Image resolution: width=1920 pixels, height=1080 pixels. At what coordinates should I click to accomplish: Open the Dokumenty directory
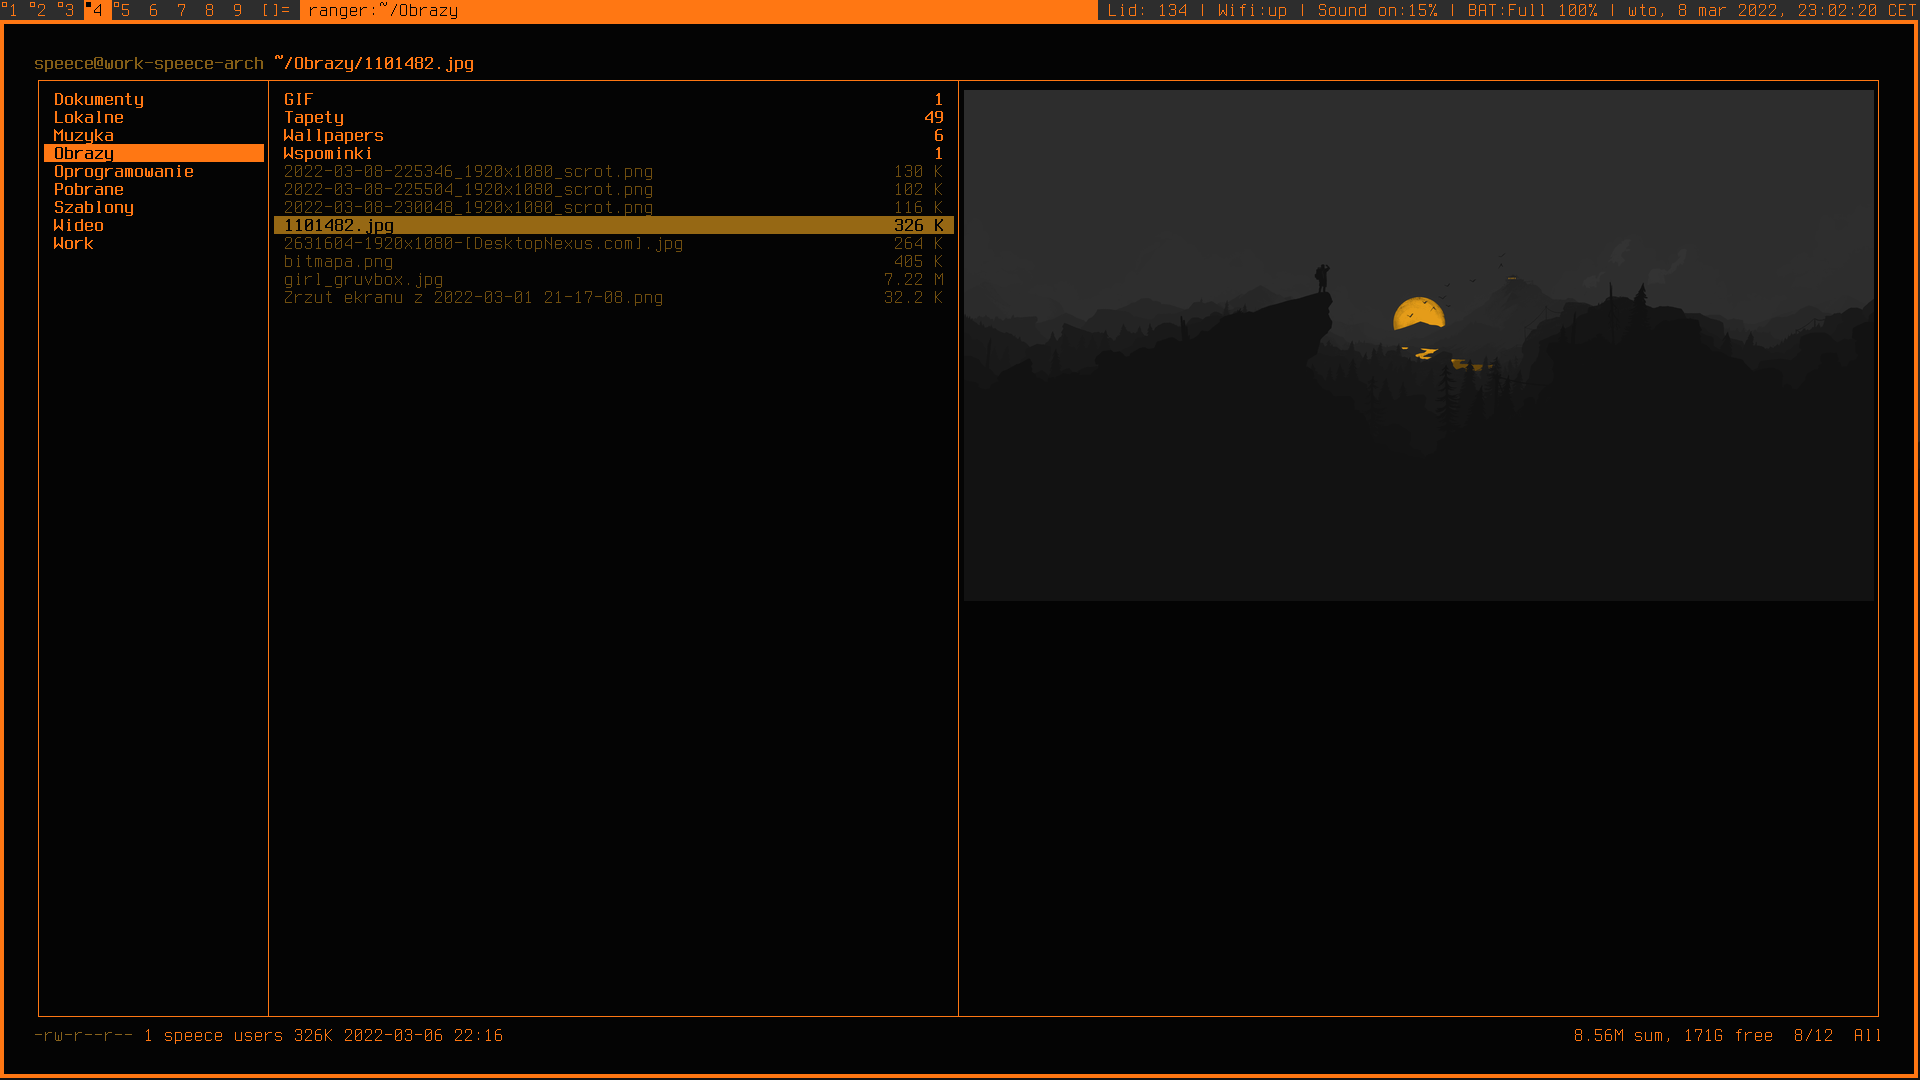[x=99, y=99]
